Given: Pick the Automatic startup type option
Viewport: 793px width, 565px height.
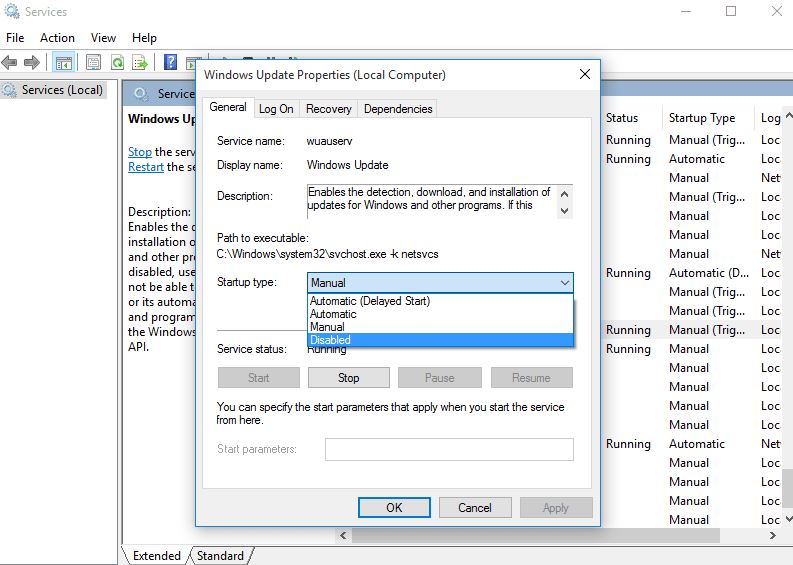Looking at the screenshot, I should [333, 314].
